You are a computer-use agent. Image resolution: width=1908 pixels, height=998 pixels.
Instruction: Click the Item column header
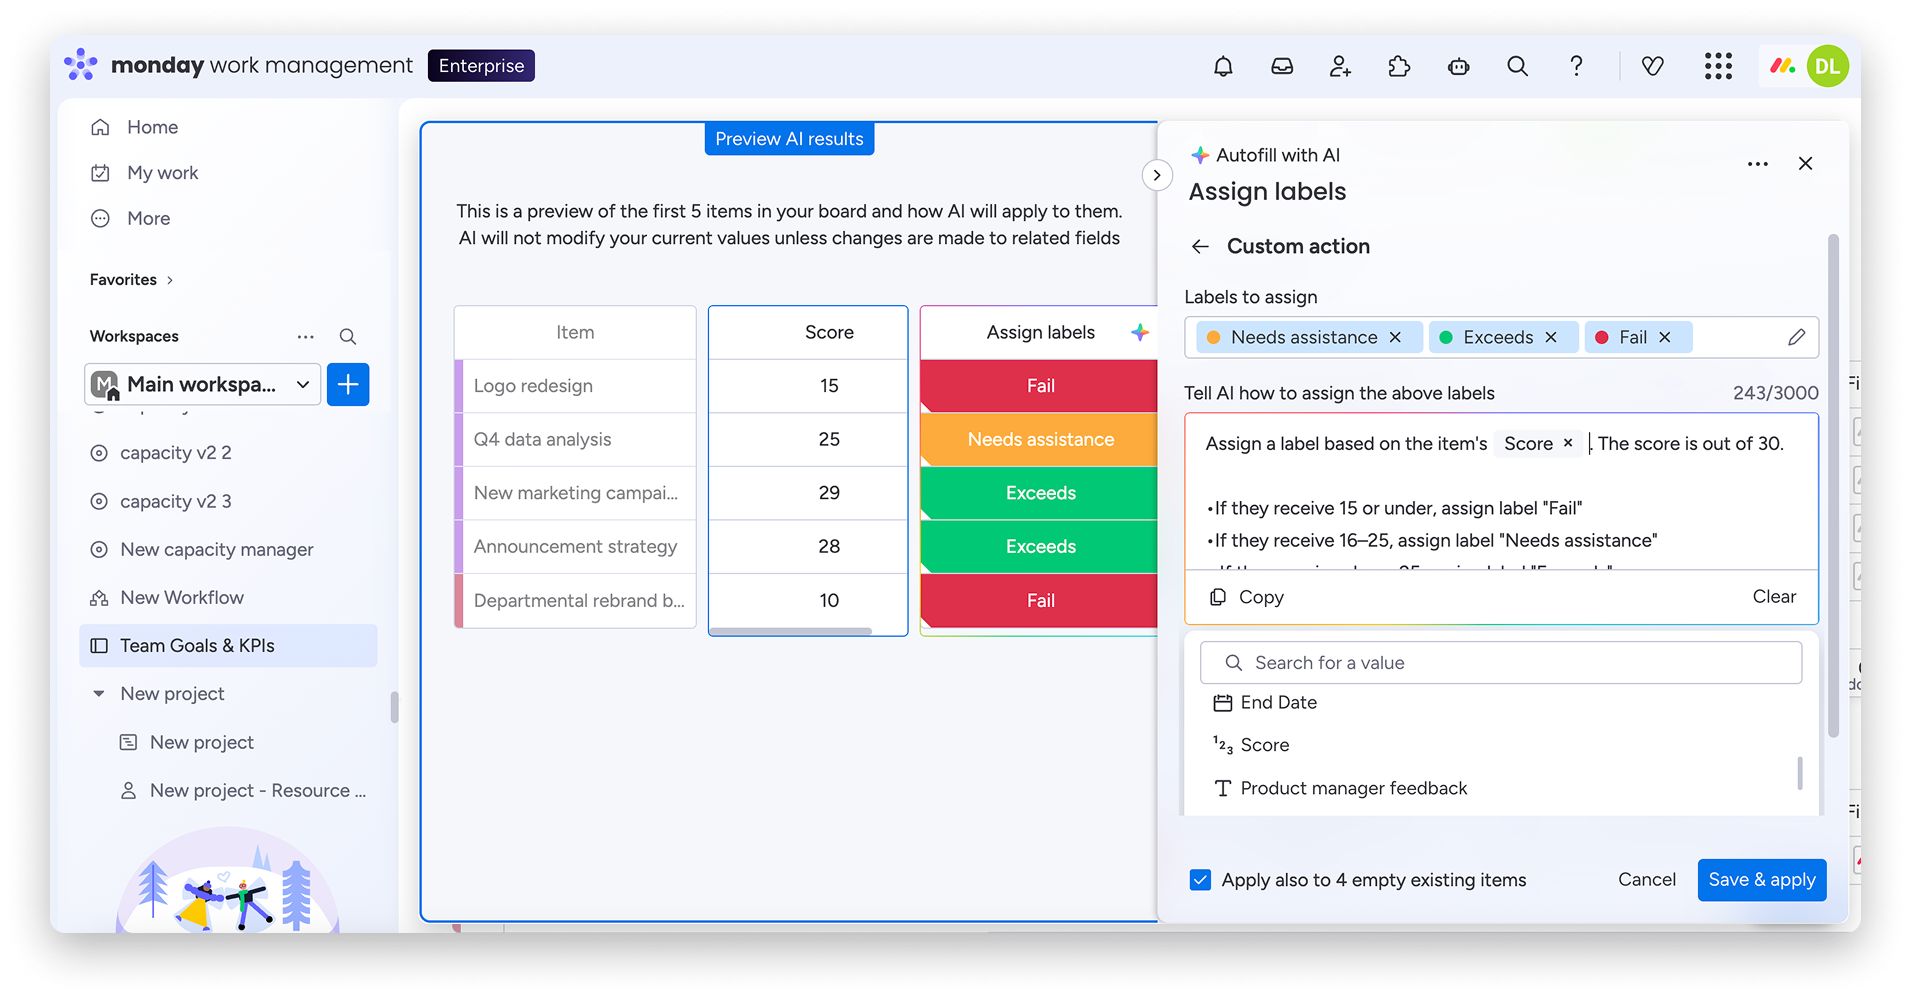pos(575,332)
